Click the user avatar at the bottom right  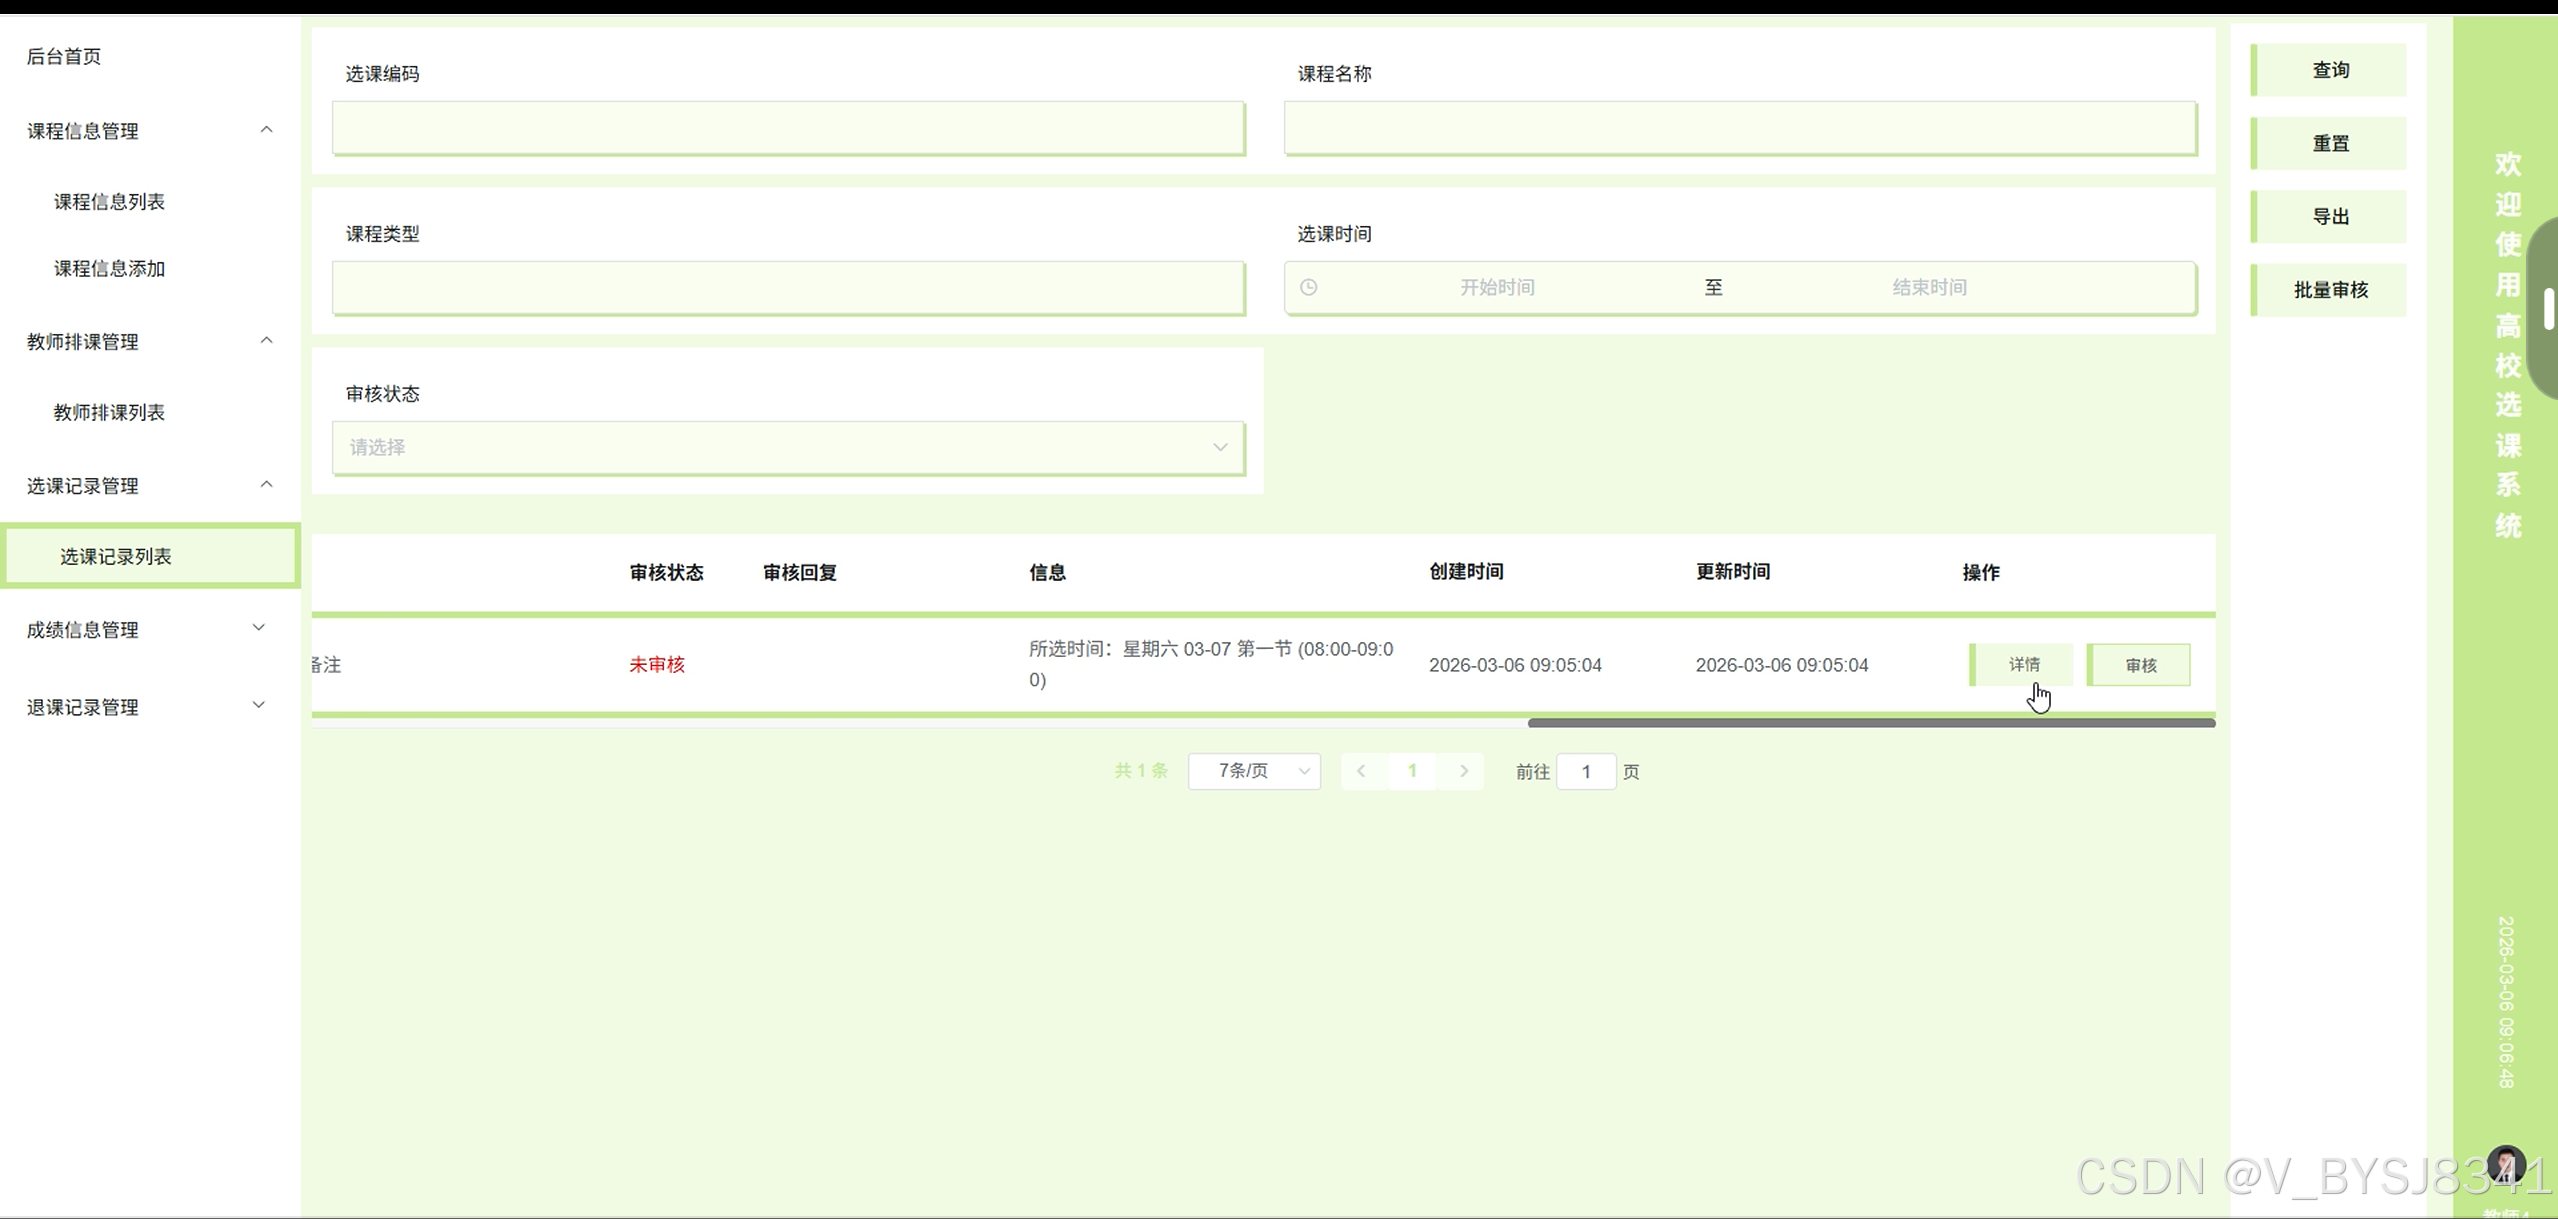[2506, 1165]
